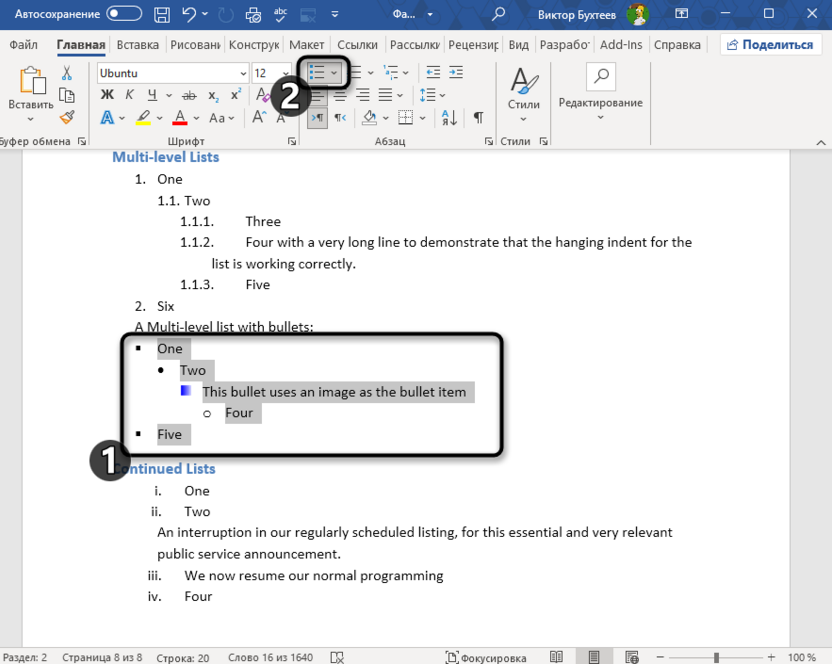Click the proofing errors icon in status bar

tap(337, 657)
